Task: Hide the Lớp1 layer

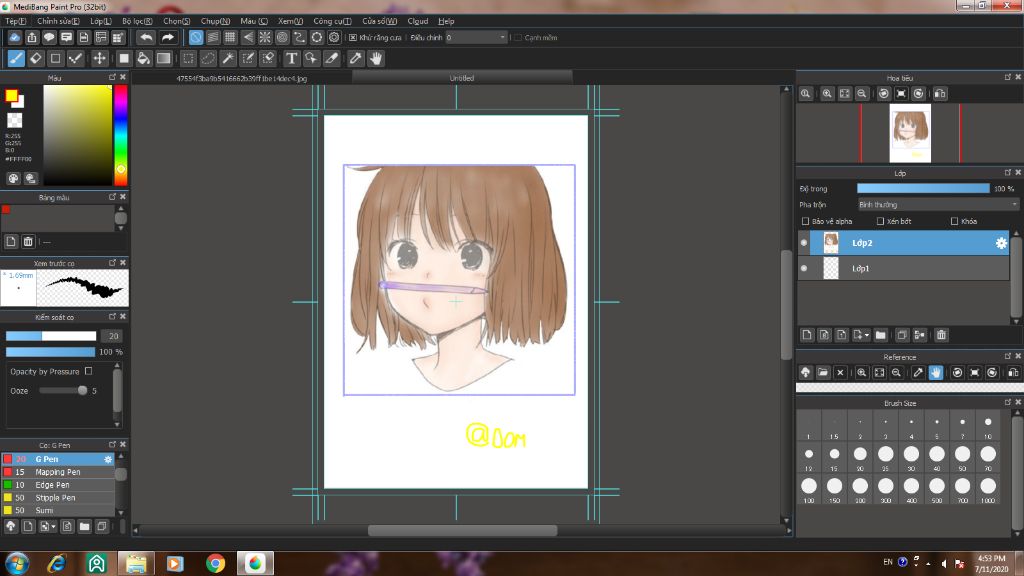Action: 804,268
